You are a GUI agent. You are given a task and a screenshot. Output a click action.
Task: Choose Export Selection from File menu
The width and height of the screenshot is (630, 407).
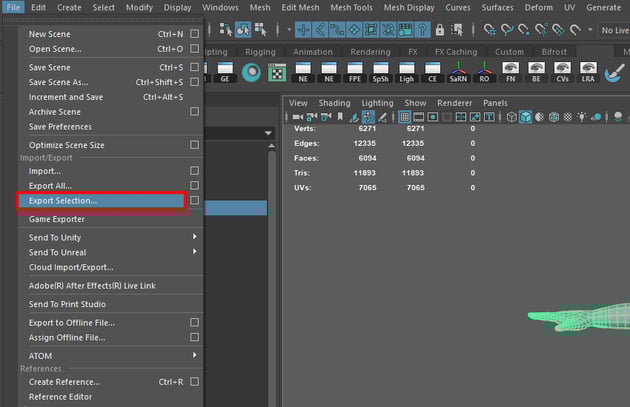(63, 201)
